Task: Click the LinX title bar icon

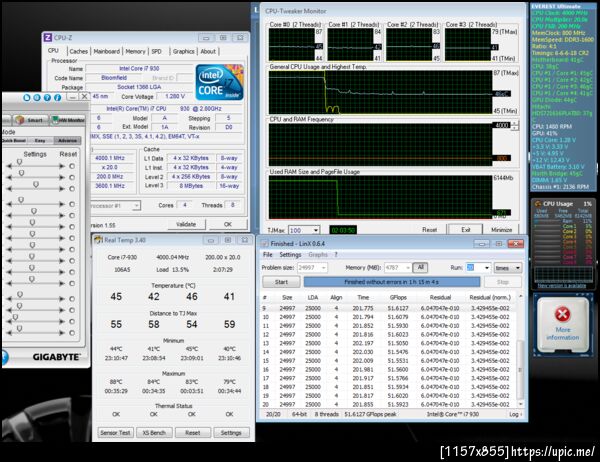Action: click(264, 243)
